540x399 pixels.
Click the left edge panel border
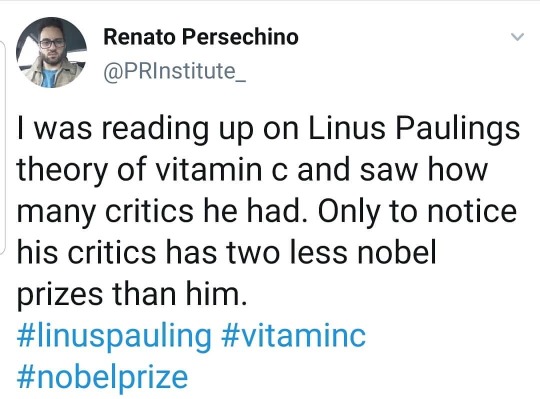pos(3,148)
